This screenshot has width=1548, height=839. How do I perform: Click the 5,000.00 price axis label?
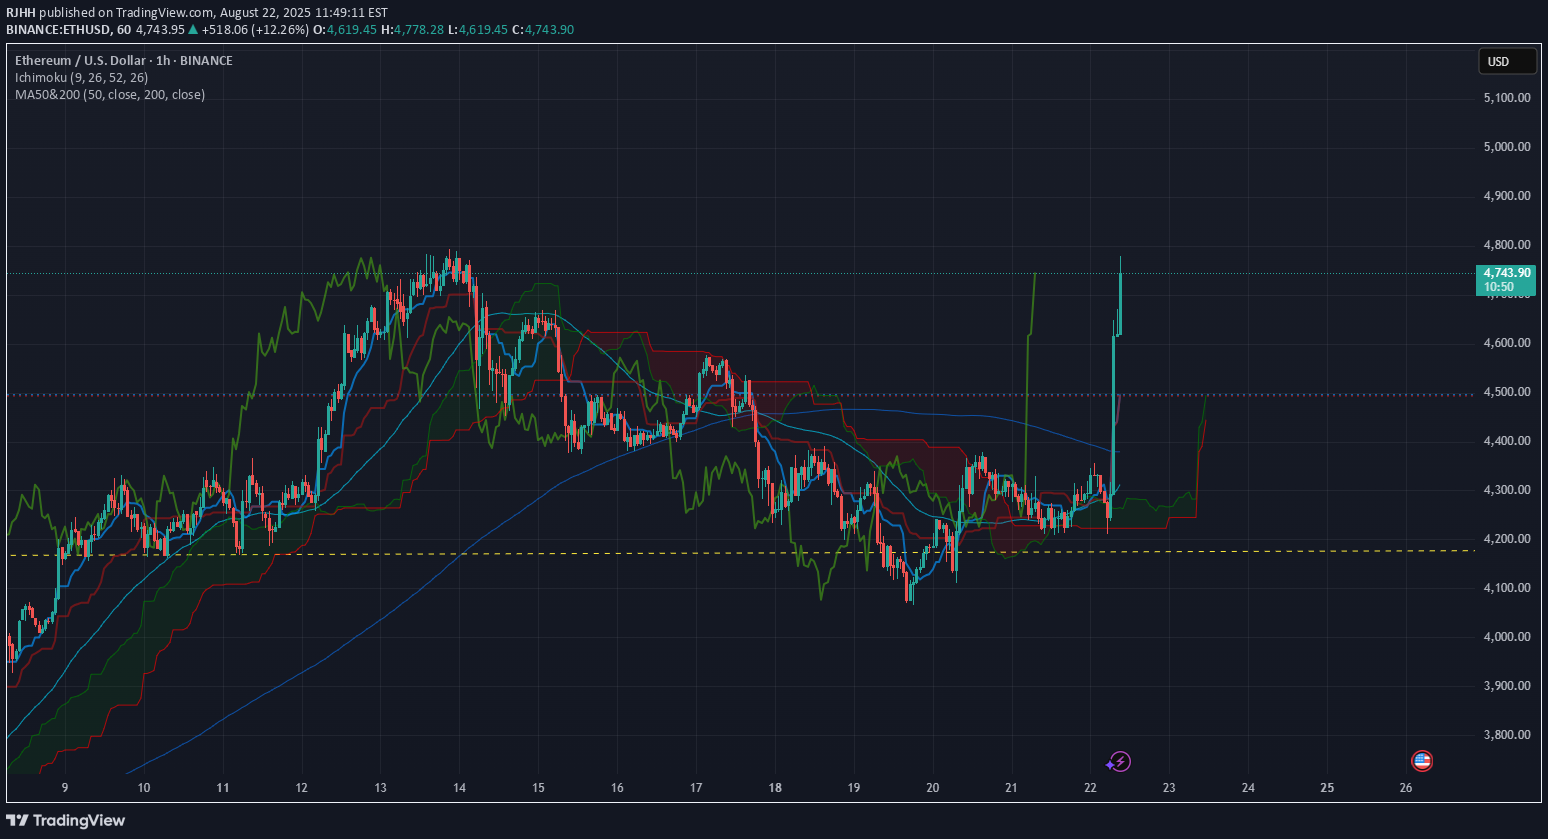click(x=1507, y=147)
